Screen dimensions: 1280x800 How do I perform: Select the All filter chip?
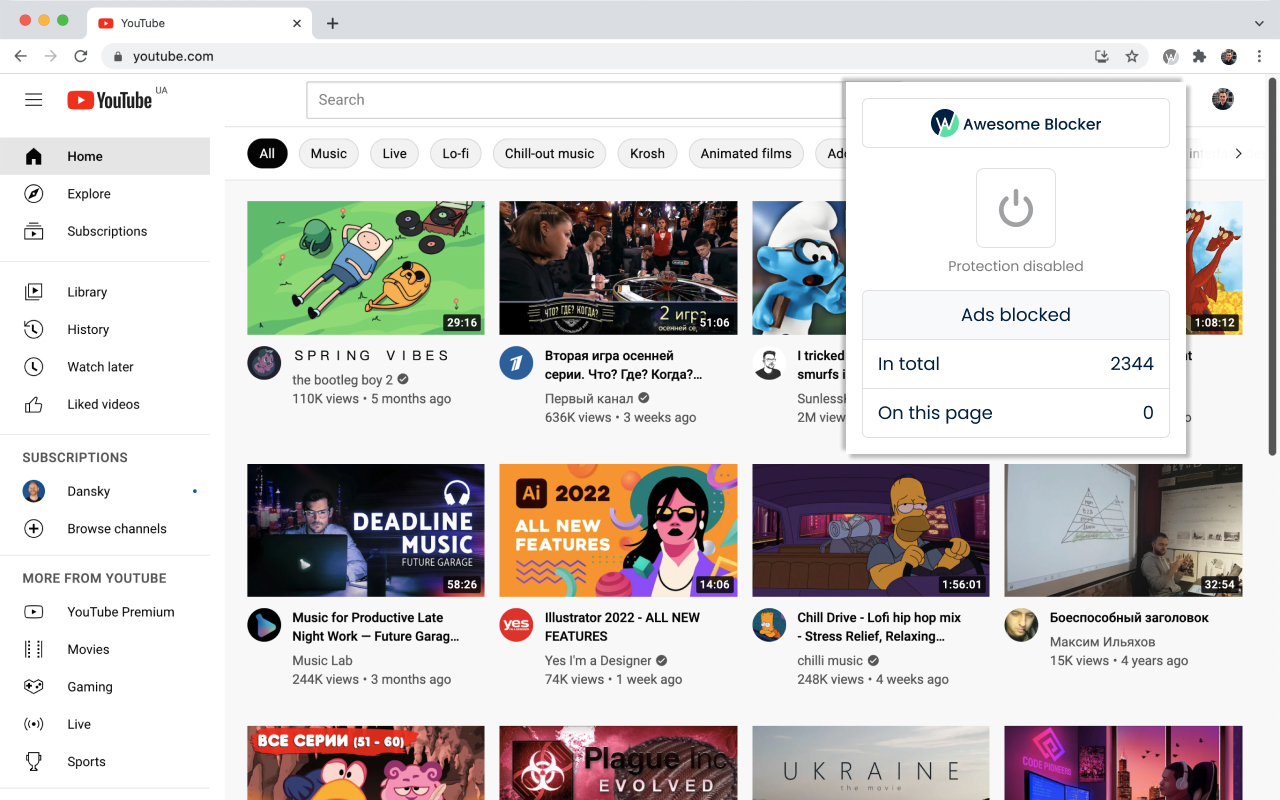(x=267, y=154)
